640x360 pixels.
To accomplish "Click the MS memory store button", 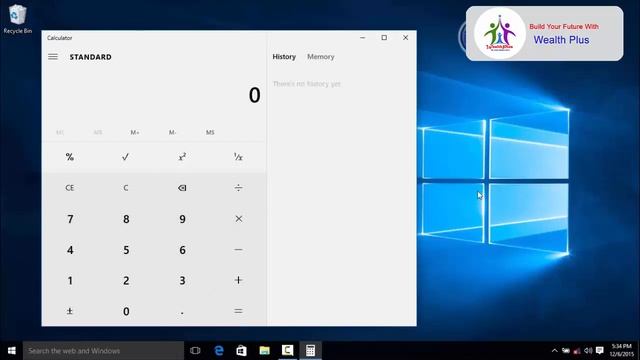I will (x=210, y=132).
